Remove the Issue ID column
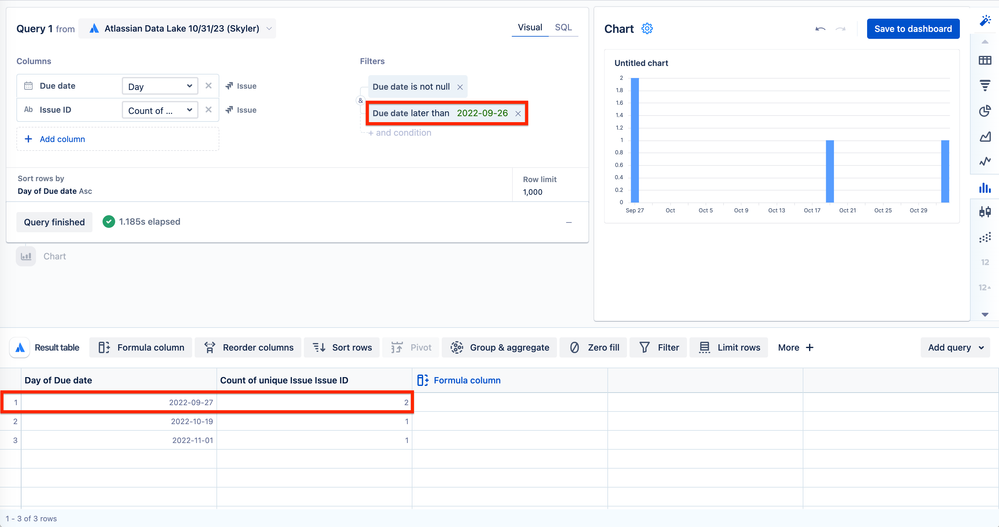Image resolution: width=999 pixels, height=527 pixels. click(208, 110)
